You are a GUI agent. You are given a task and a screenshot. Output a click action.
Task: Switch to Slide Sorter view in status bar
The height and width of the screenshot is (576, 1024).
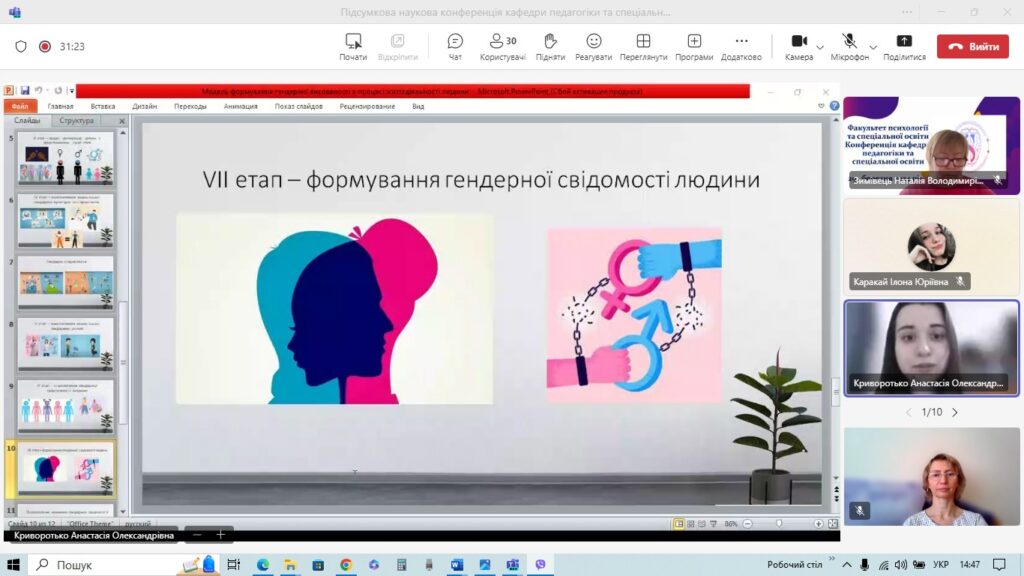(690, 524)
